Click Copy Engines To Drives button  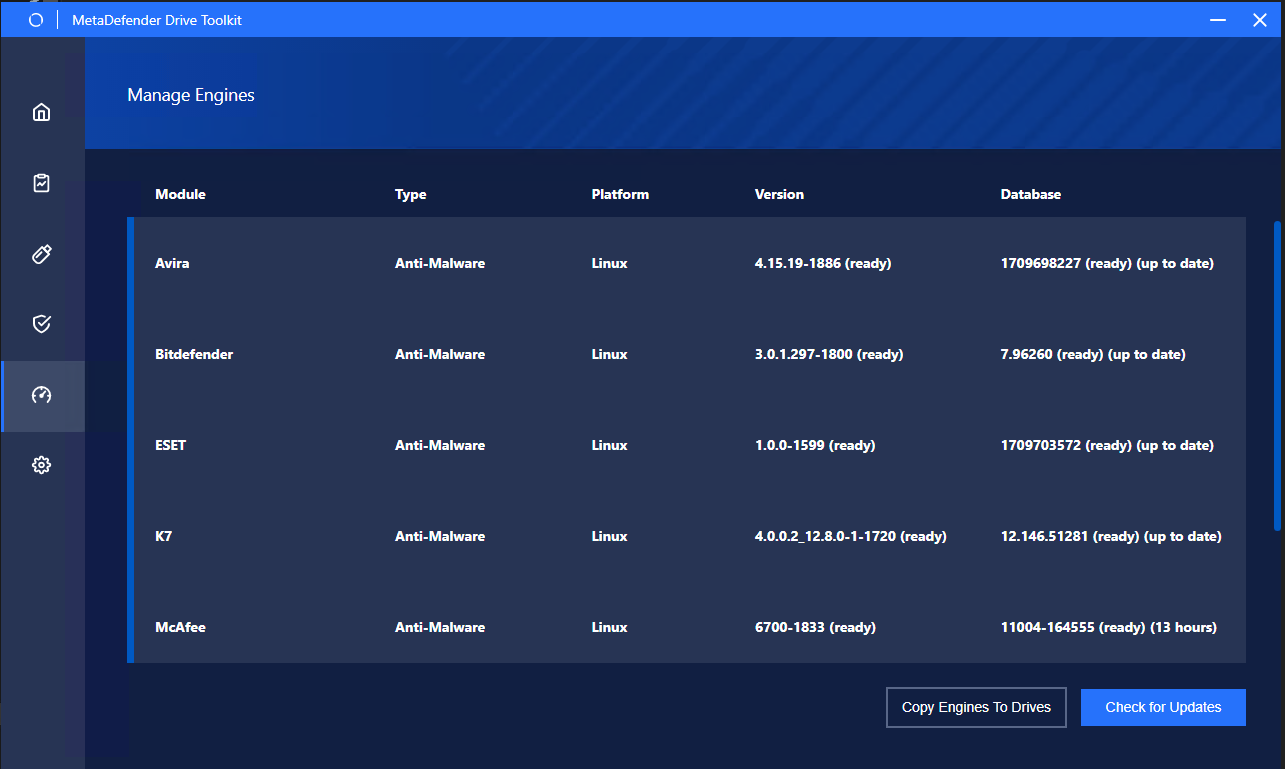(x=976, y=707)
